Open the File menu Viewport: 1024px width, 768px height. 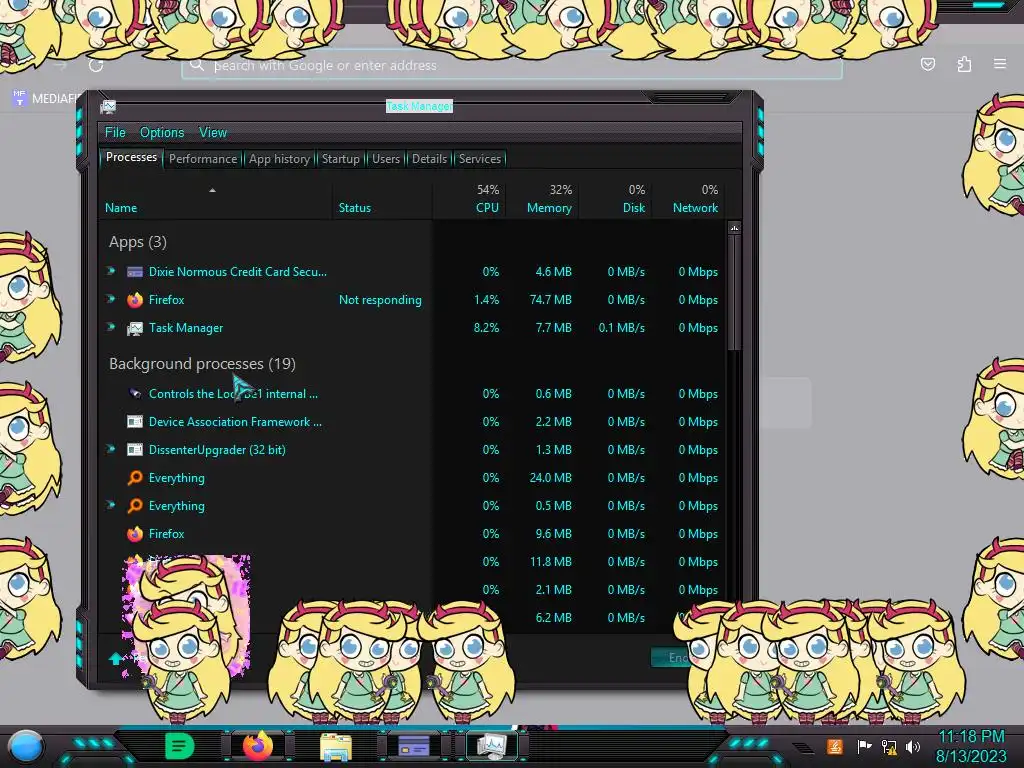coord(115,133)
